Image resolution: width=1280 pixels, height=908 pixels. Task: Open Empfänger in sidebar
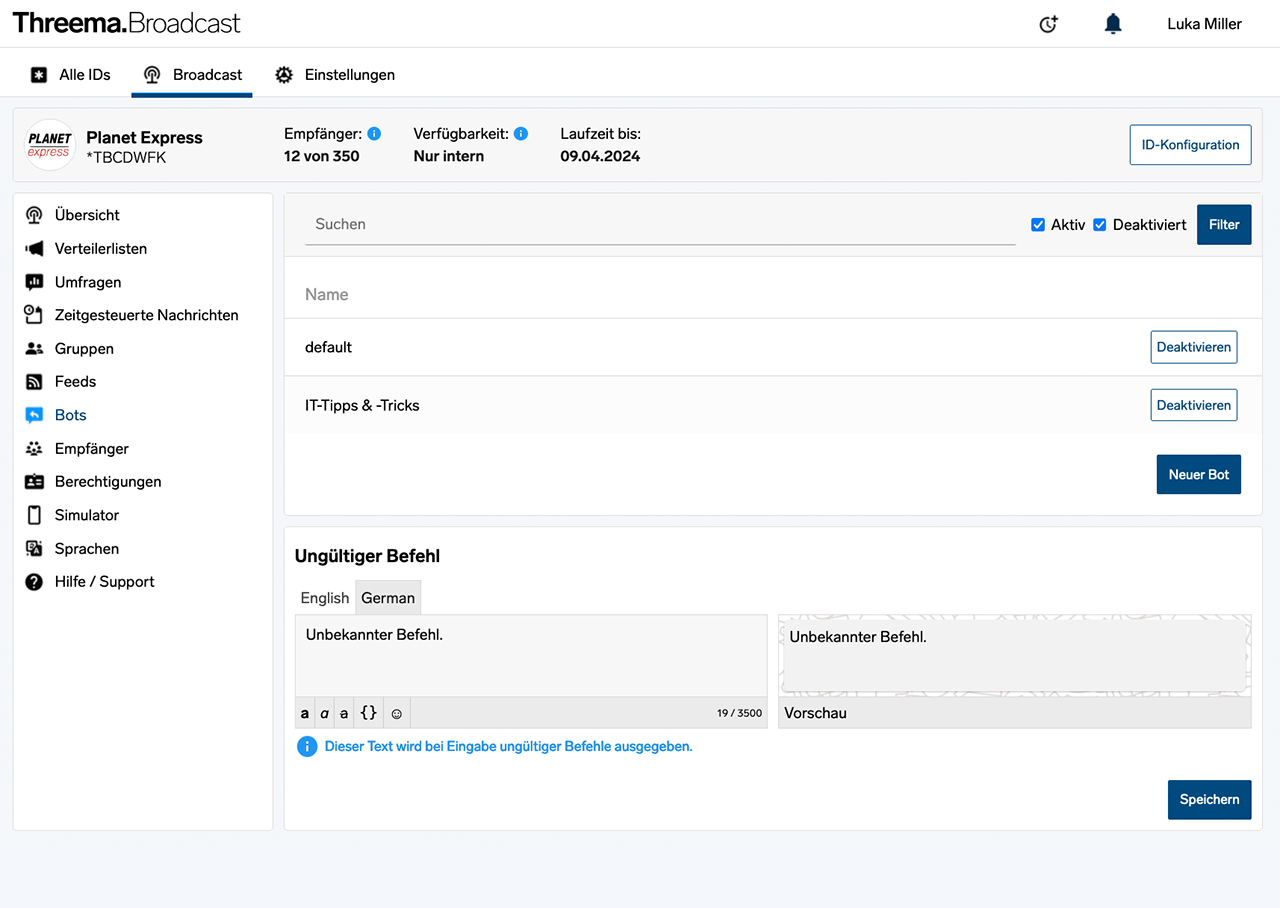click(x=92, y=449)
